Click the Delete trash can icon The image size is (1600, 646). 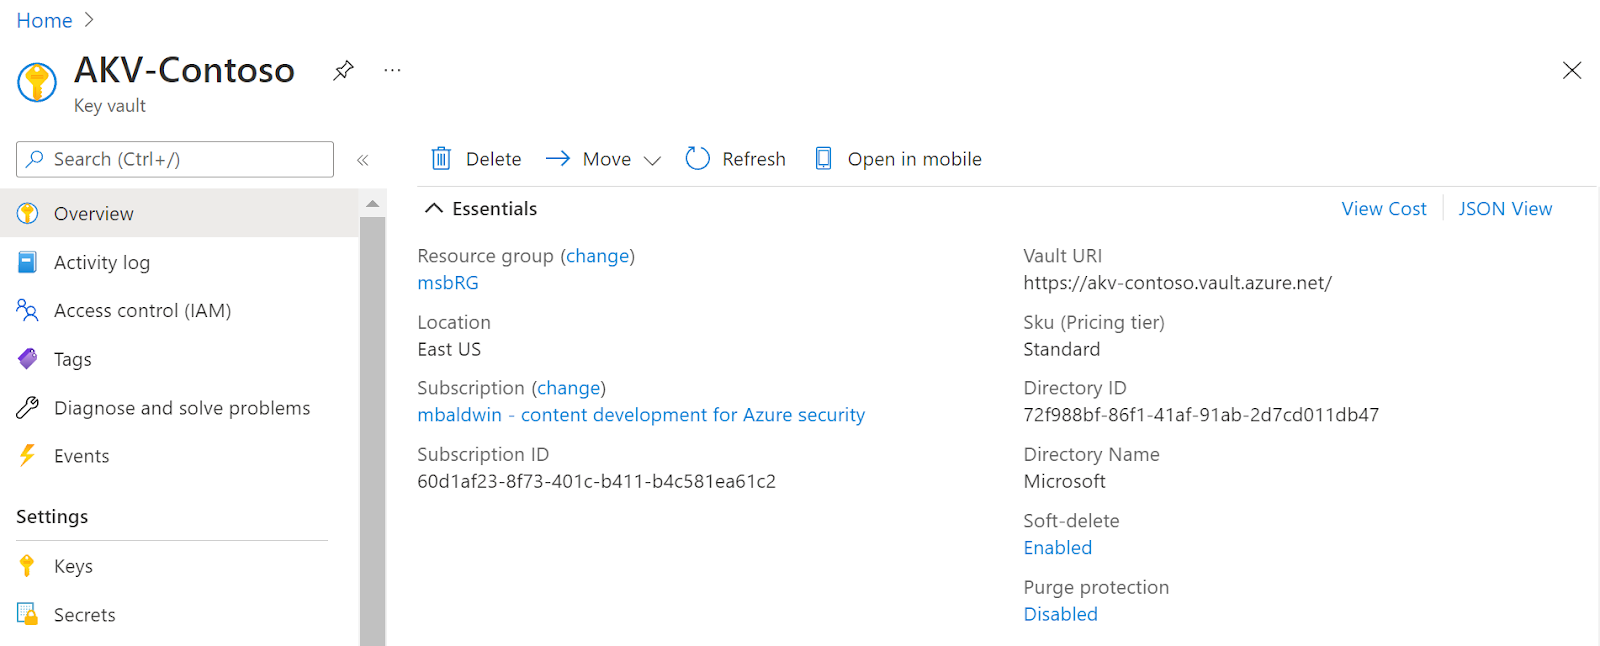441,159
